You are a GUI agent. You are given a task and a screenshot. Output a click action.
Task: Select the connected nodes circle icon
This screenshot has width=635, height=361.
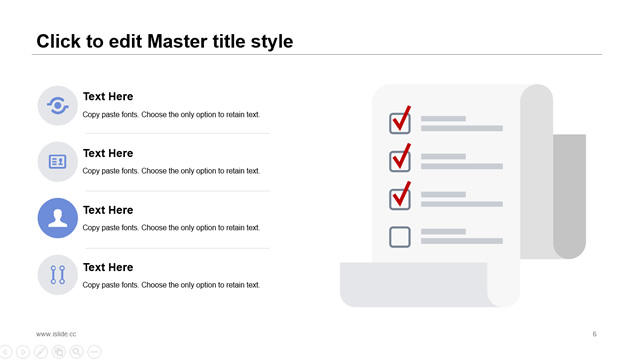click(58, 275)
